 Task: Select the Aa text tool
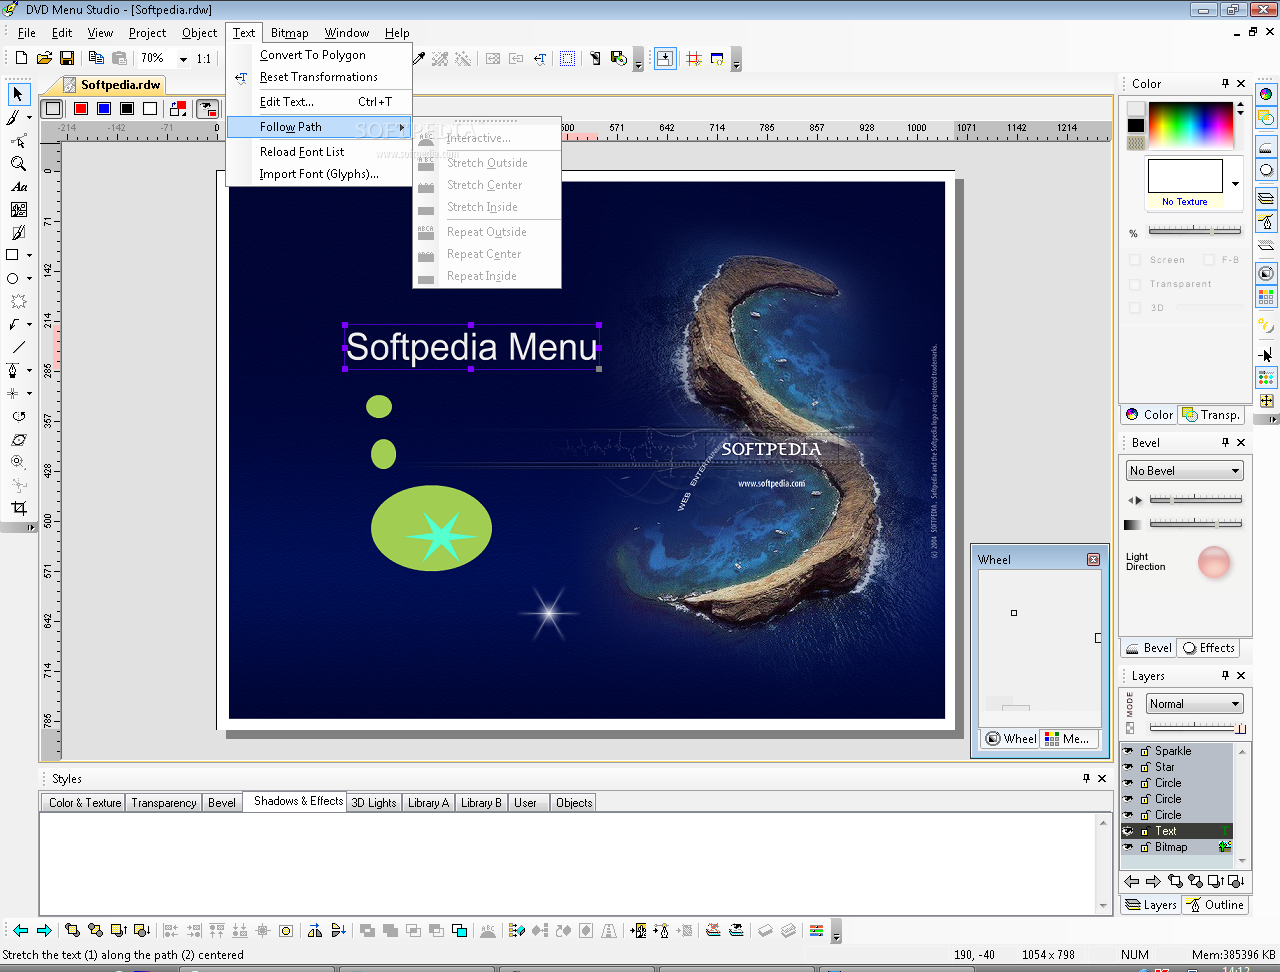[19, 187]
